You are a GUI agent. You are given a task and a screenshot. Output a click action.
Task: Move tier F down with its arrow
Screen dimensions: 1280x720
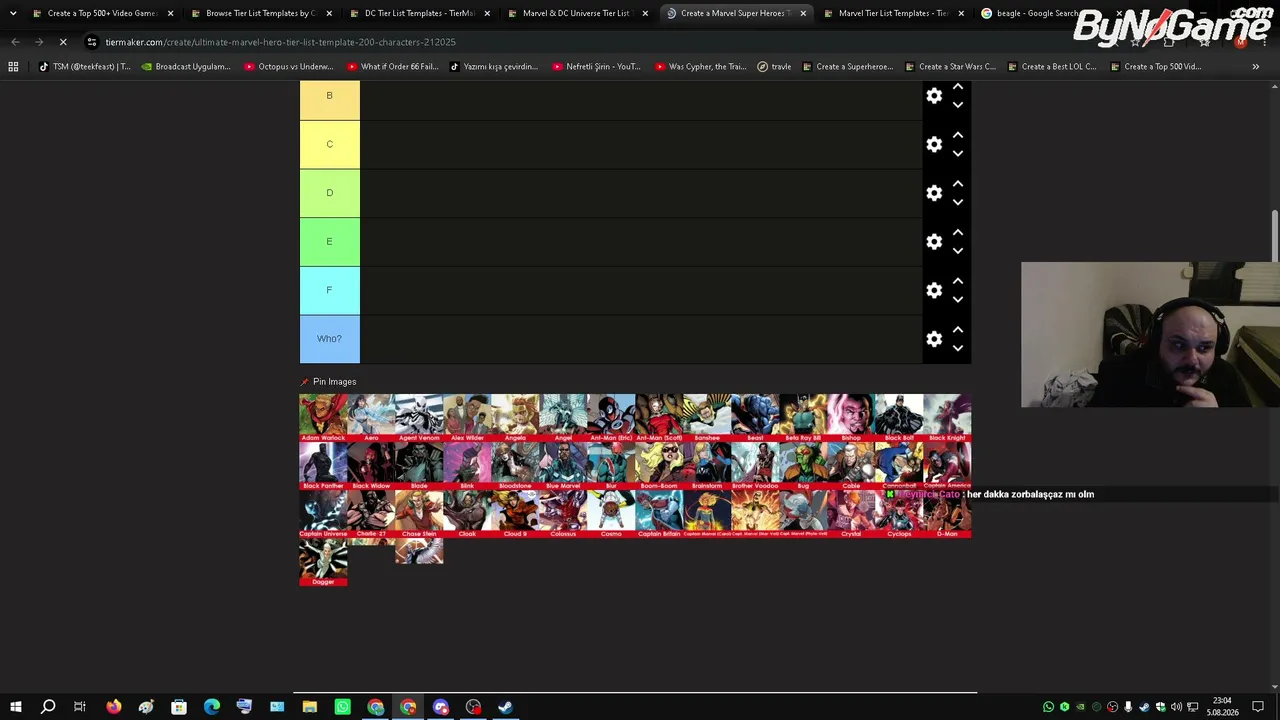958,300
